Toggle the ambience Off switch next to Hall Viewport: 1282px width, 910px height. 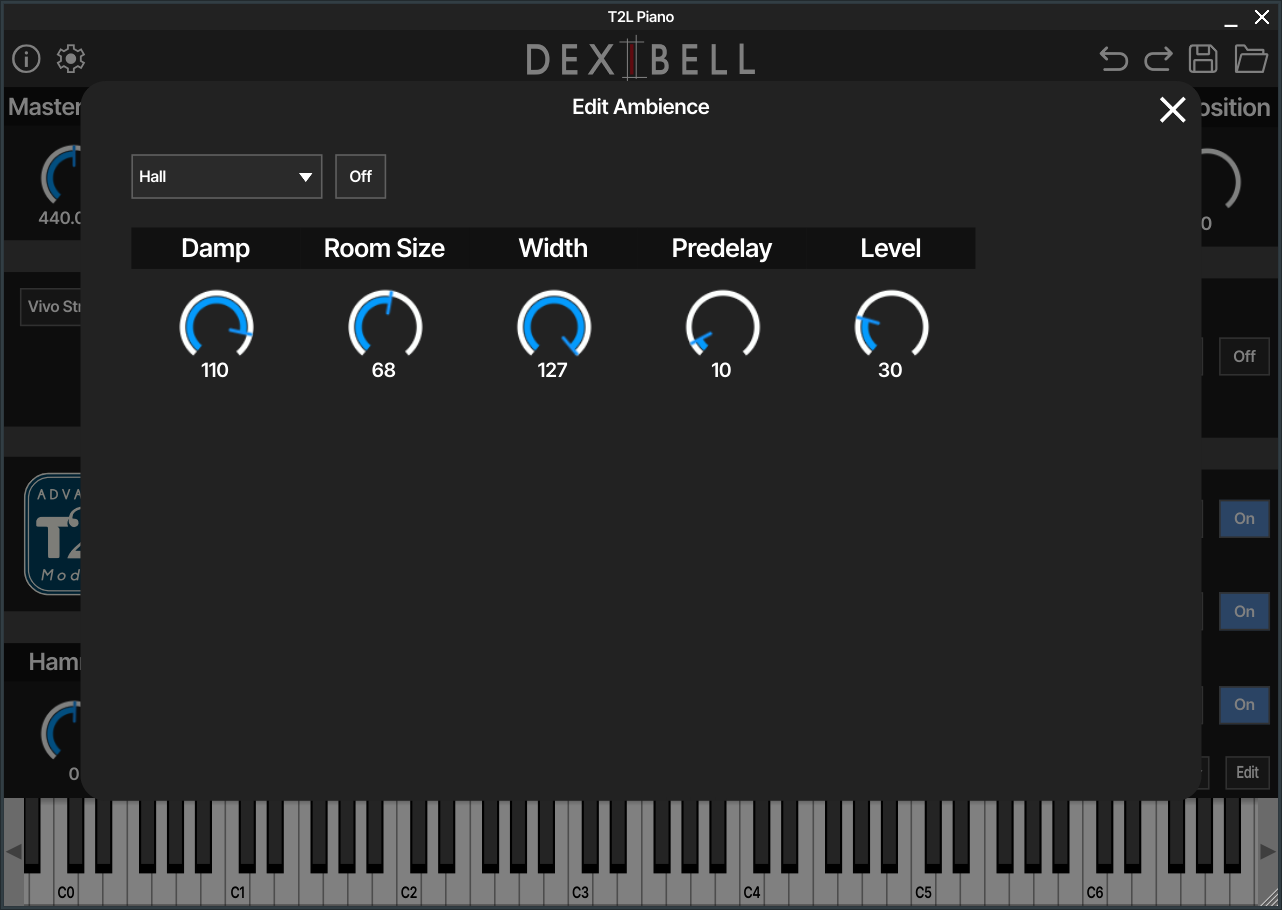(x=360, y=176)
